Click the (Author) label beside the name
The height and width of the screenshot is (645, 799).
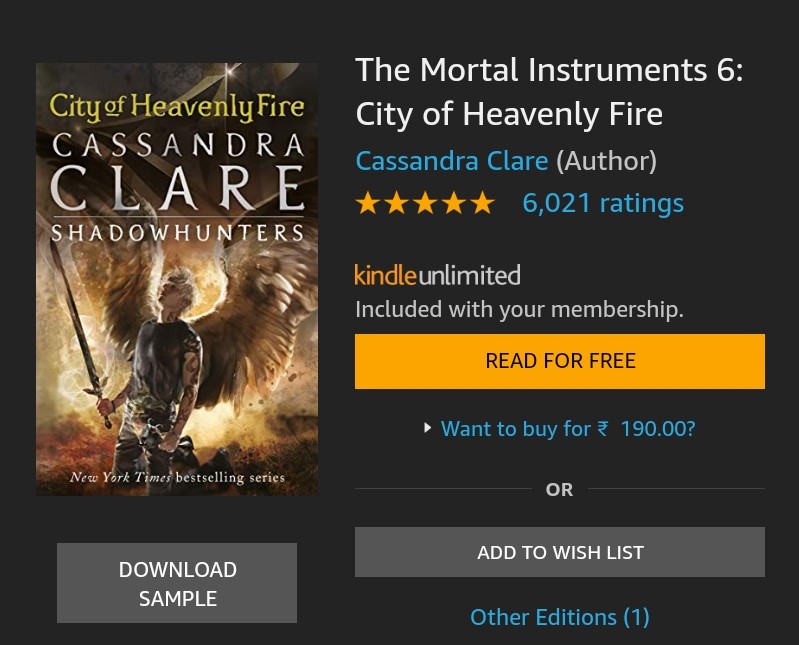[x=606, y=161]
